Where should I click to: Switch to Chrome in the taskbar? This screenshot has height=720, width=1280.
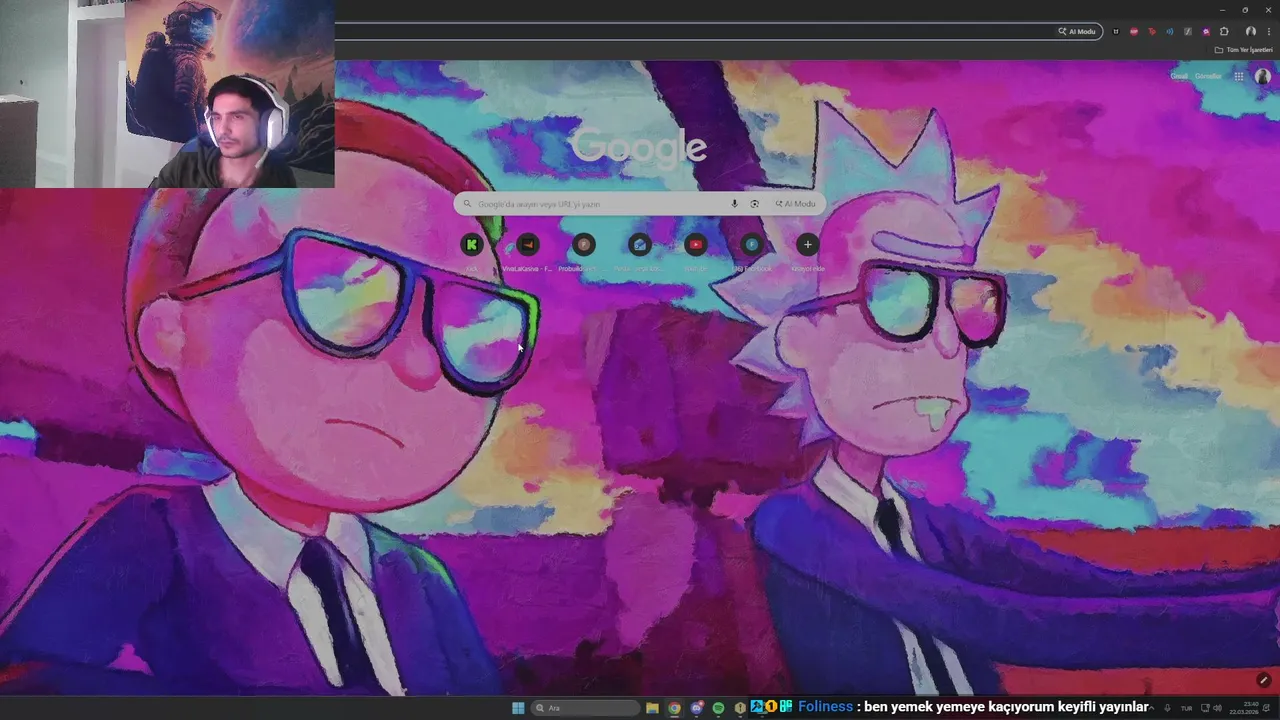click(675, 708)
